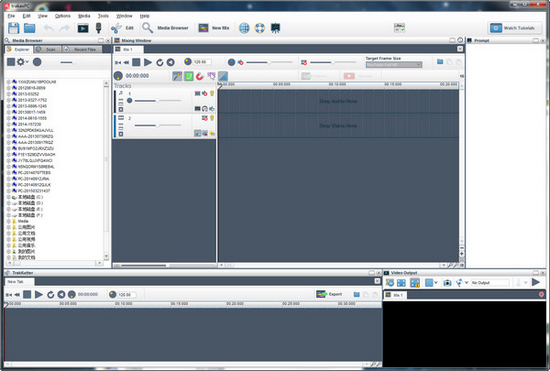Open the gear settings dropdown in Media Browser

pos(23,62)
